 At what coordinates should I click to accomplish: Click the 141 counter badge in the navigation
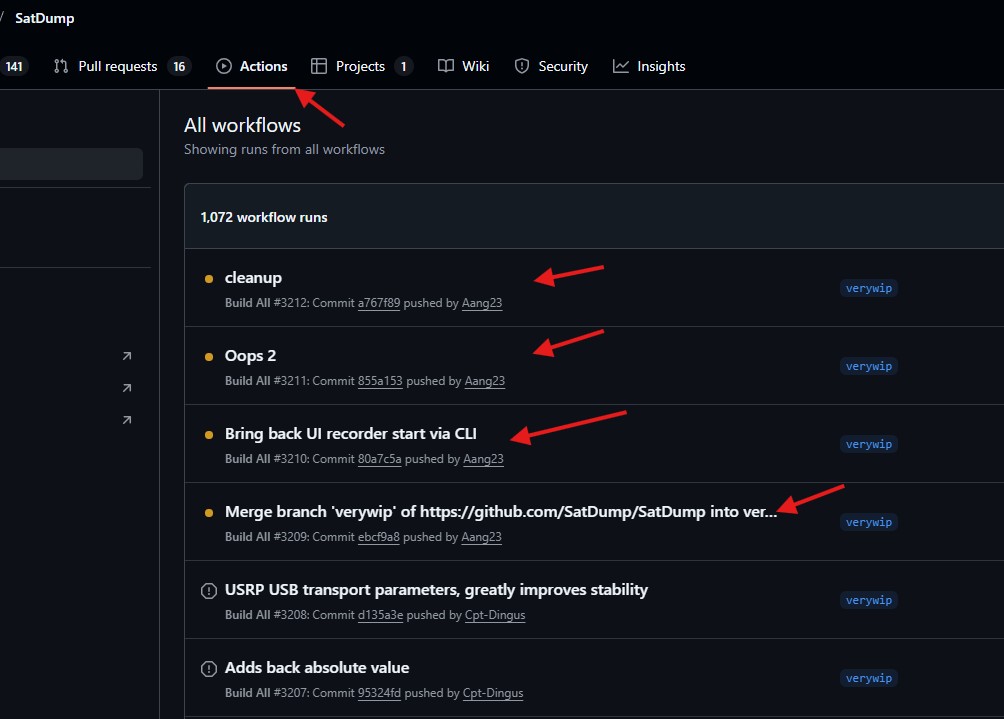click(14, 66)
